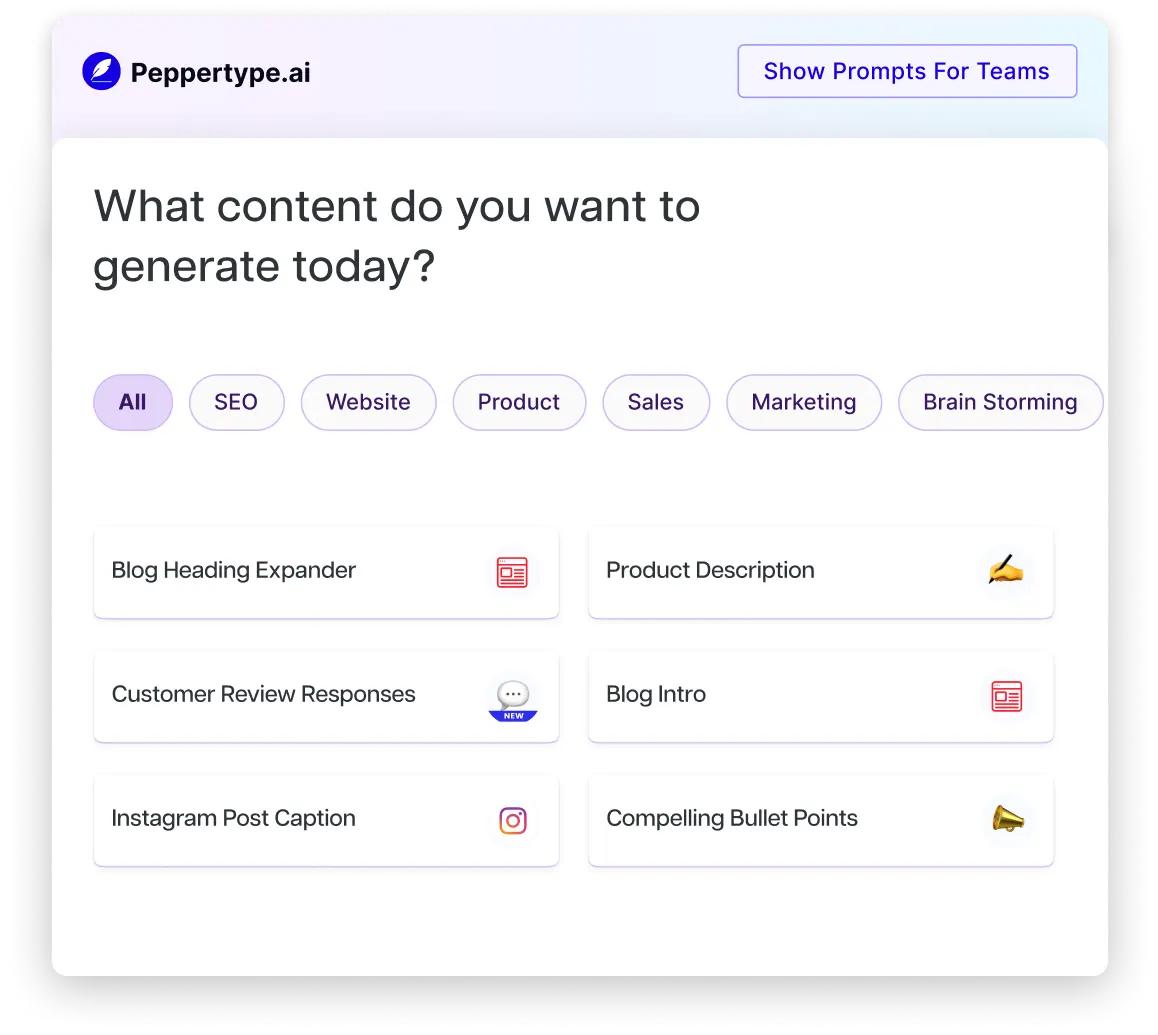Viewport: 1158px width, 1035px height.
Task: Choose the Product category pill
Action: [x=518, y=402]
